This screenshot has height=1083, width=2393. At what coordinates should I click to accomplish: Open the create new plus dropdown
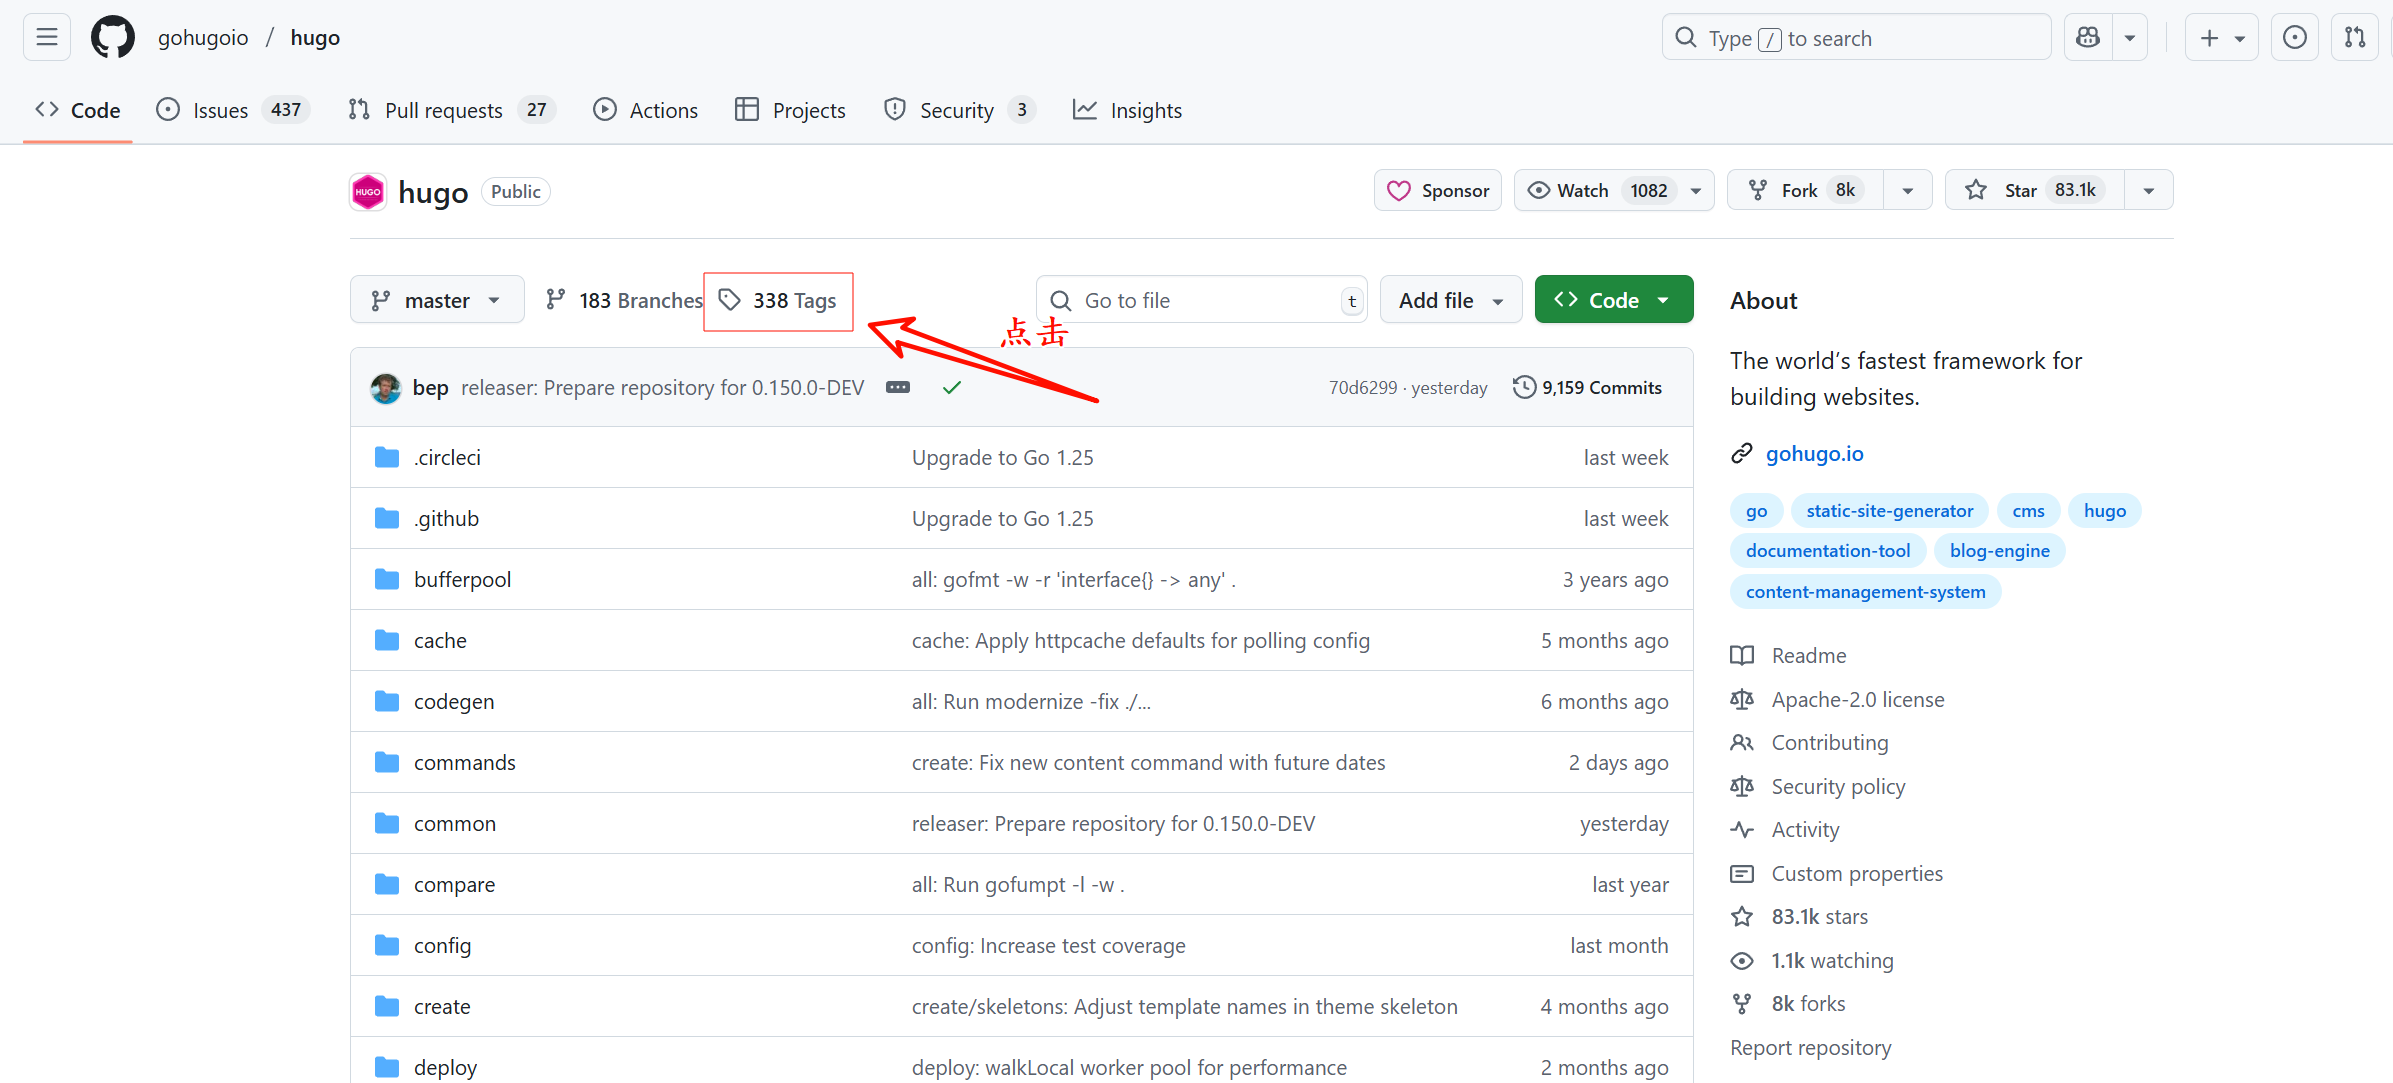point(2222,38)
